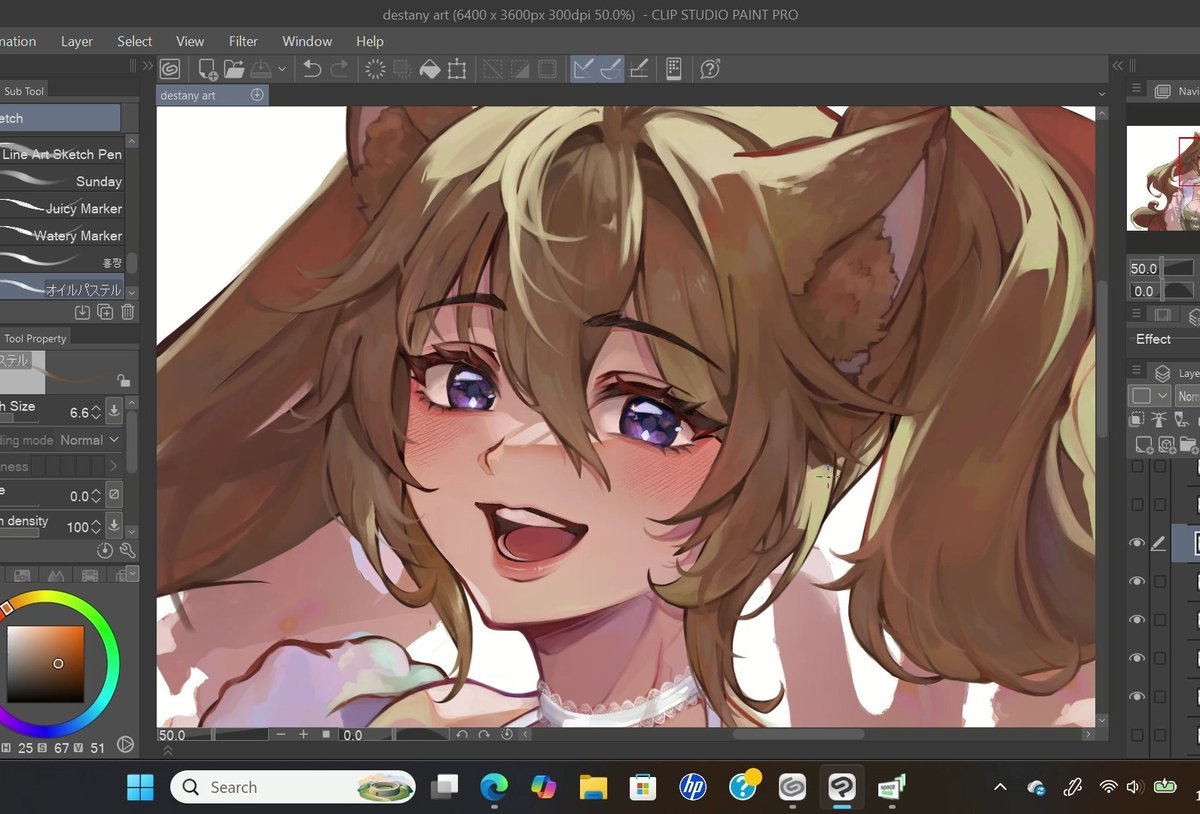
Task: Fill with the paint bucket icon
Action: (430, 69)
